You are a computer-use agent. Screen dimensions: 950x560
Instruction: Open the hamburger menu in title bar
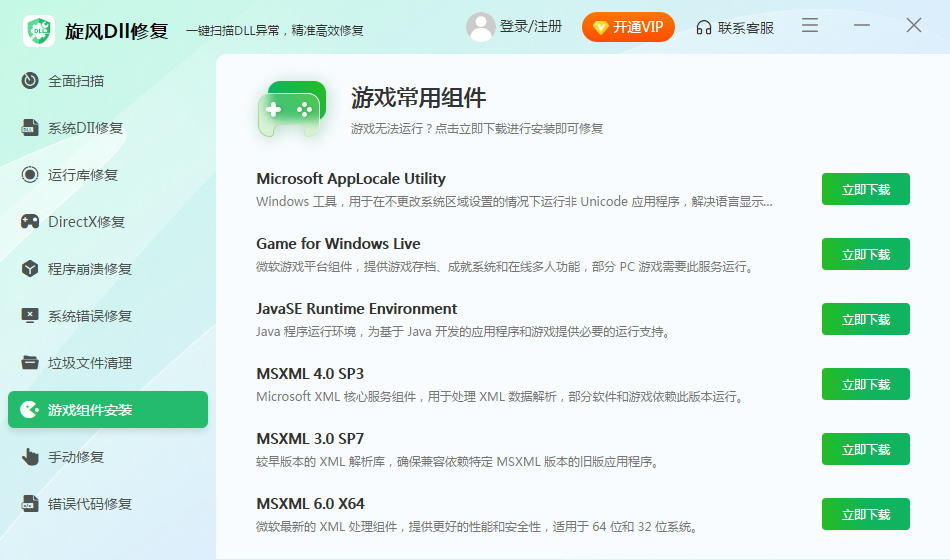click(810, 26)
